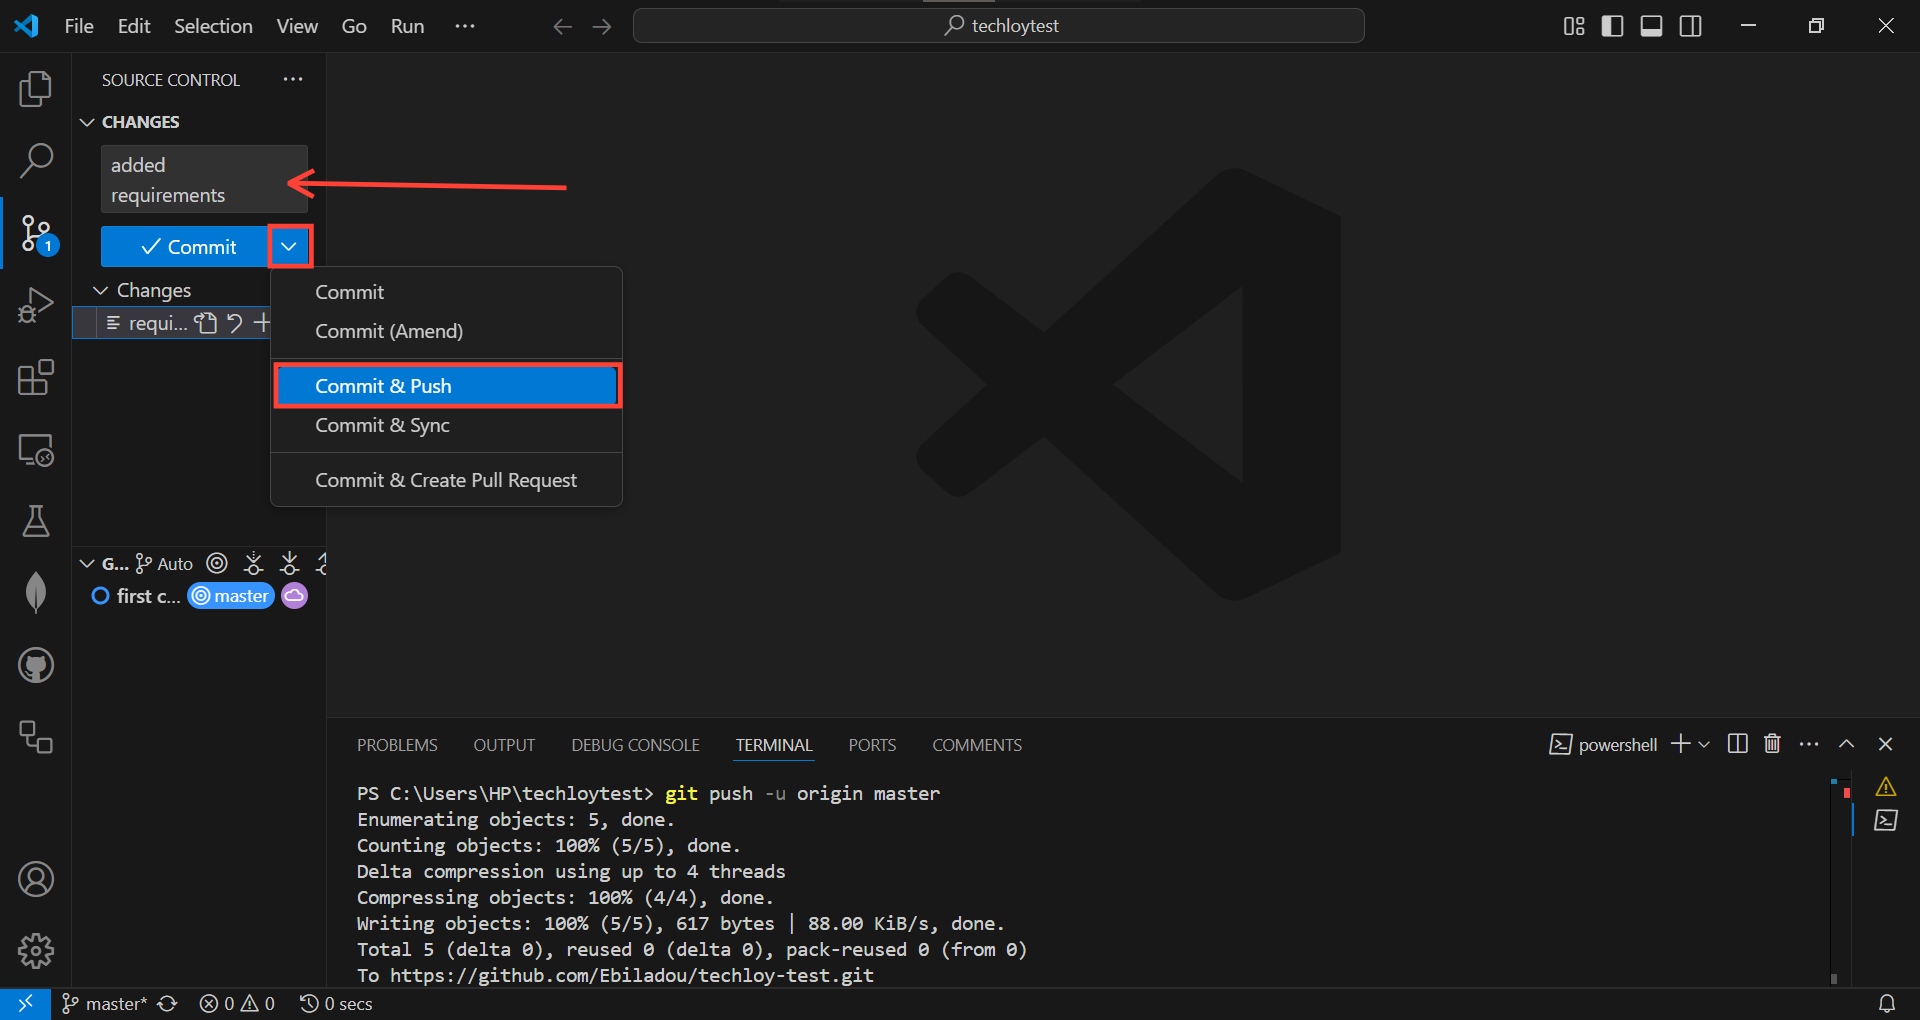1920x1020 pixels.
Task: Collapse the Changes section
Action: (x=100, y=290)
